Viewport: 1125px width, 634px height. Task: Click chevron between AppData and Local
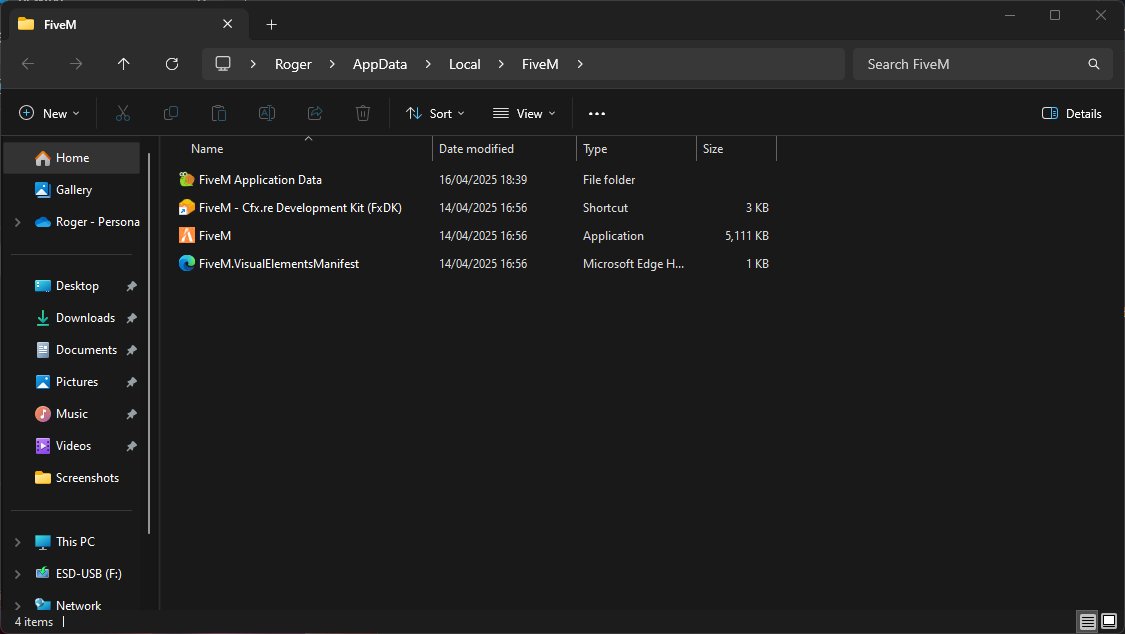(428, 64)
